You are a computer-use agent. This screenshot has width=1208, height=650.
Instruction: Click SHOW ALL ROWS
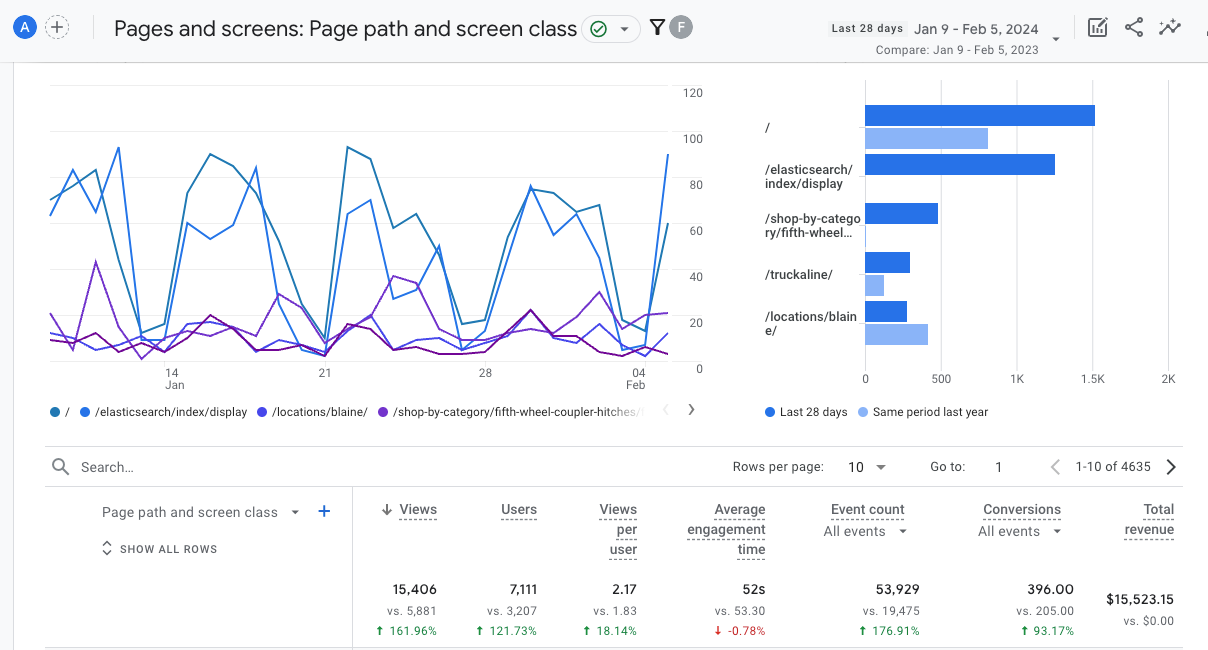159,549
